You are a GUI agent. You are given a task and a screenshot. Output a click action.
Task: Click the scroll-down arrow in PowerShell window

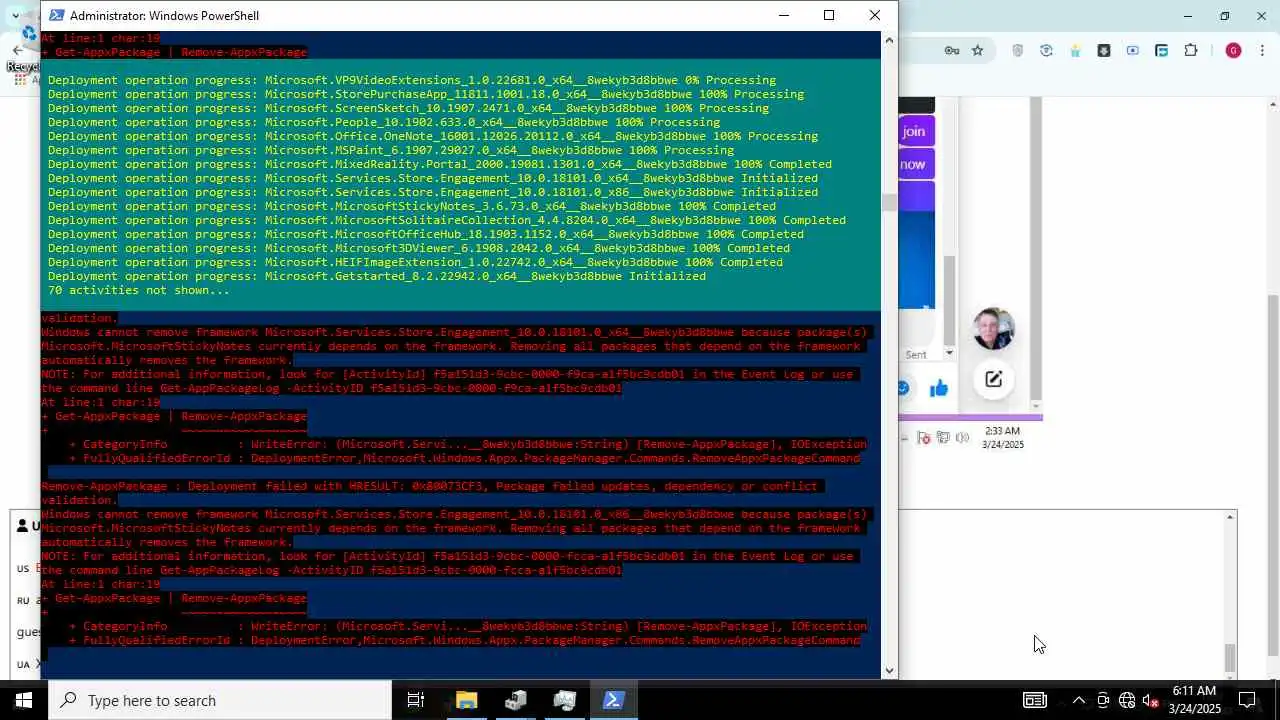889,671
